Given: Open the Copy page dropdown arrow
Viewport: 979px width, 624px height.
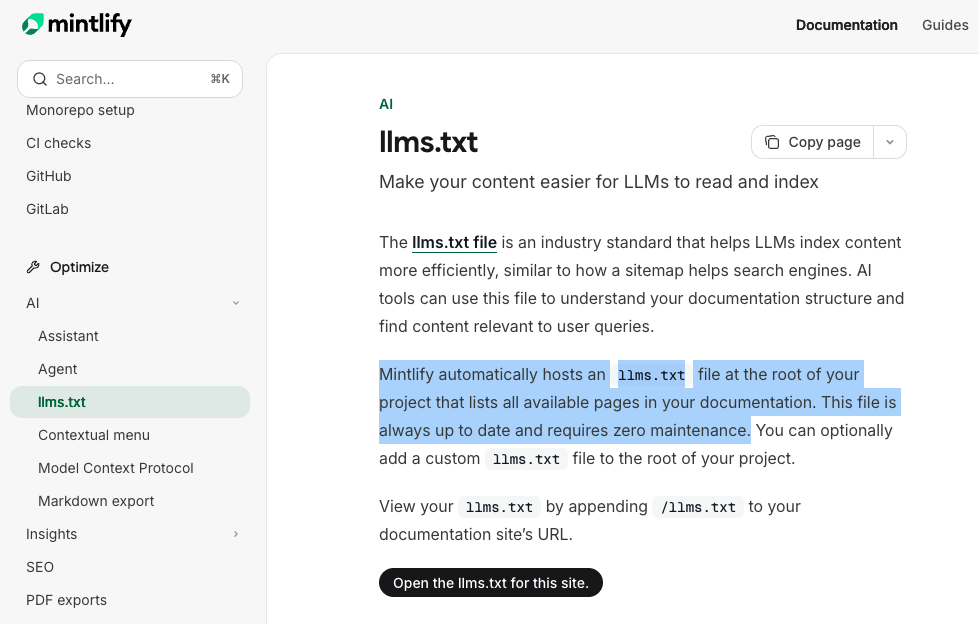Looking at the screenshot, I should 889,141.
